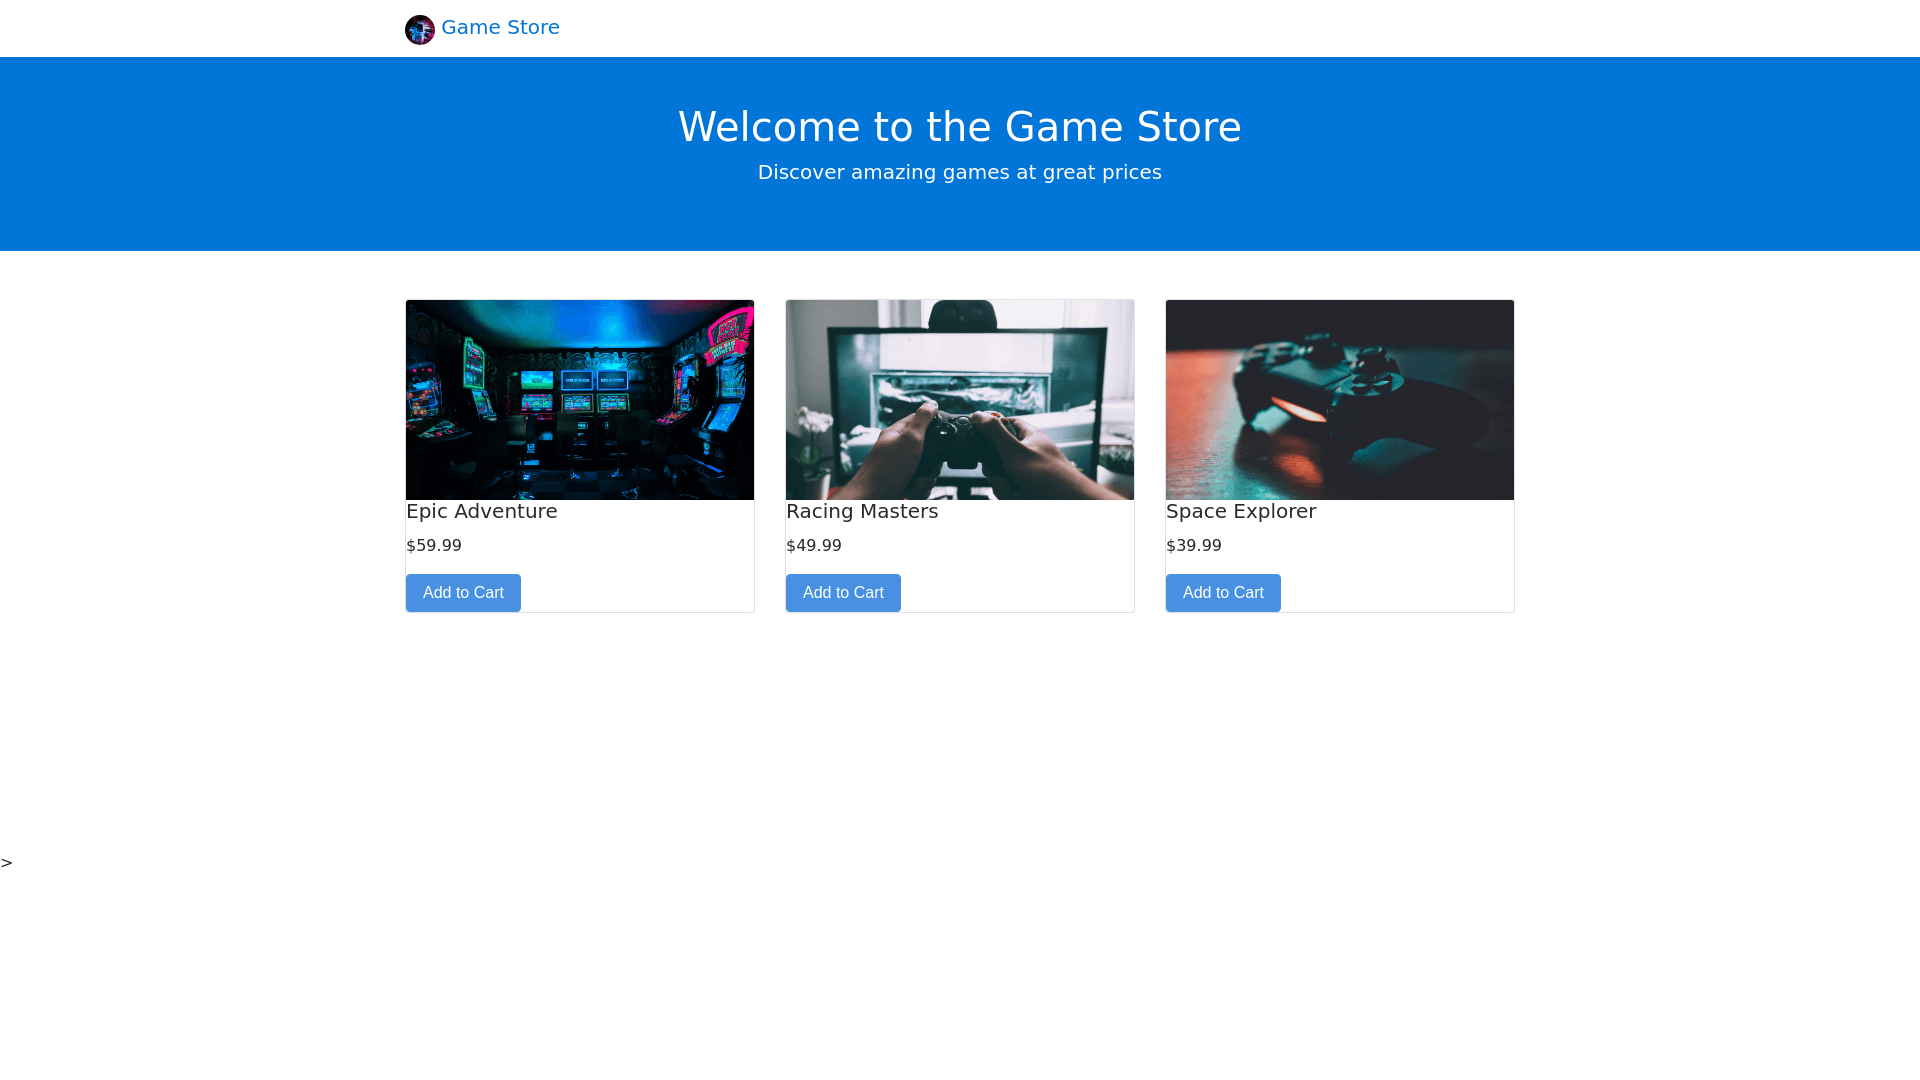Click the Racing Masters game title
This screenshot has height=1080, width=1920.
tap(862, 511)
